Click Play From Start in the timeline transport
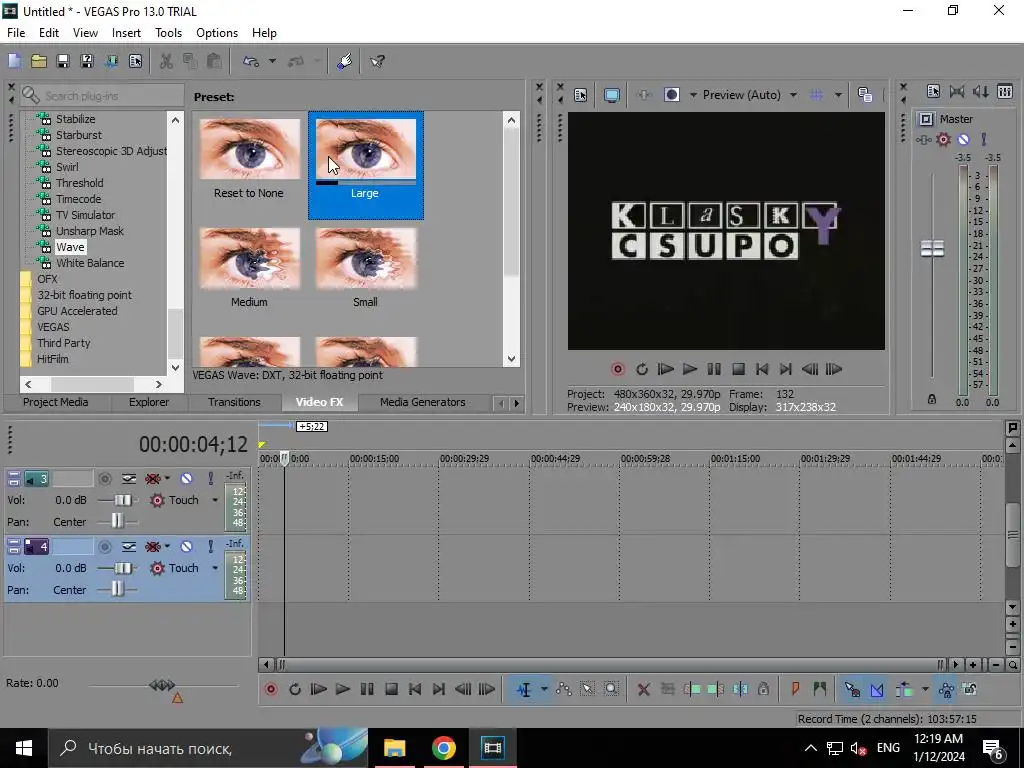This screenshot has width=1024, height=768. point(319,689)
